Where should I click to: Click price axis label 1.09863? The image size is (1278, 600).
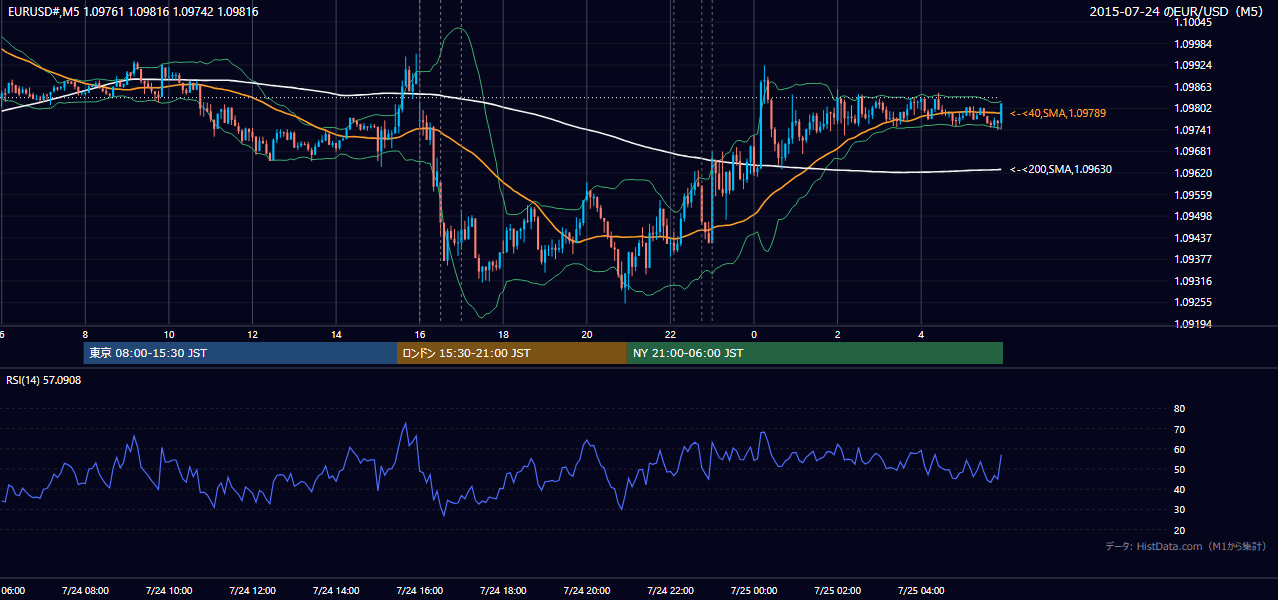[1193, 88]
